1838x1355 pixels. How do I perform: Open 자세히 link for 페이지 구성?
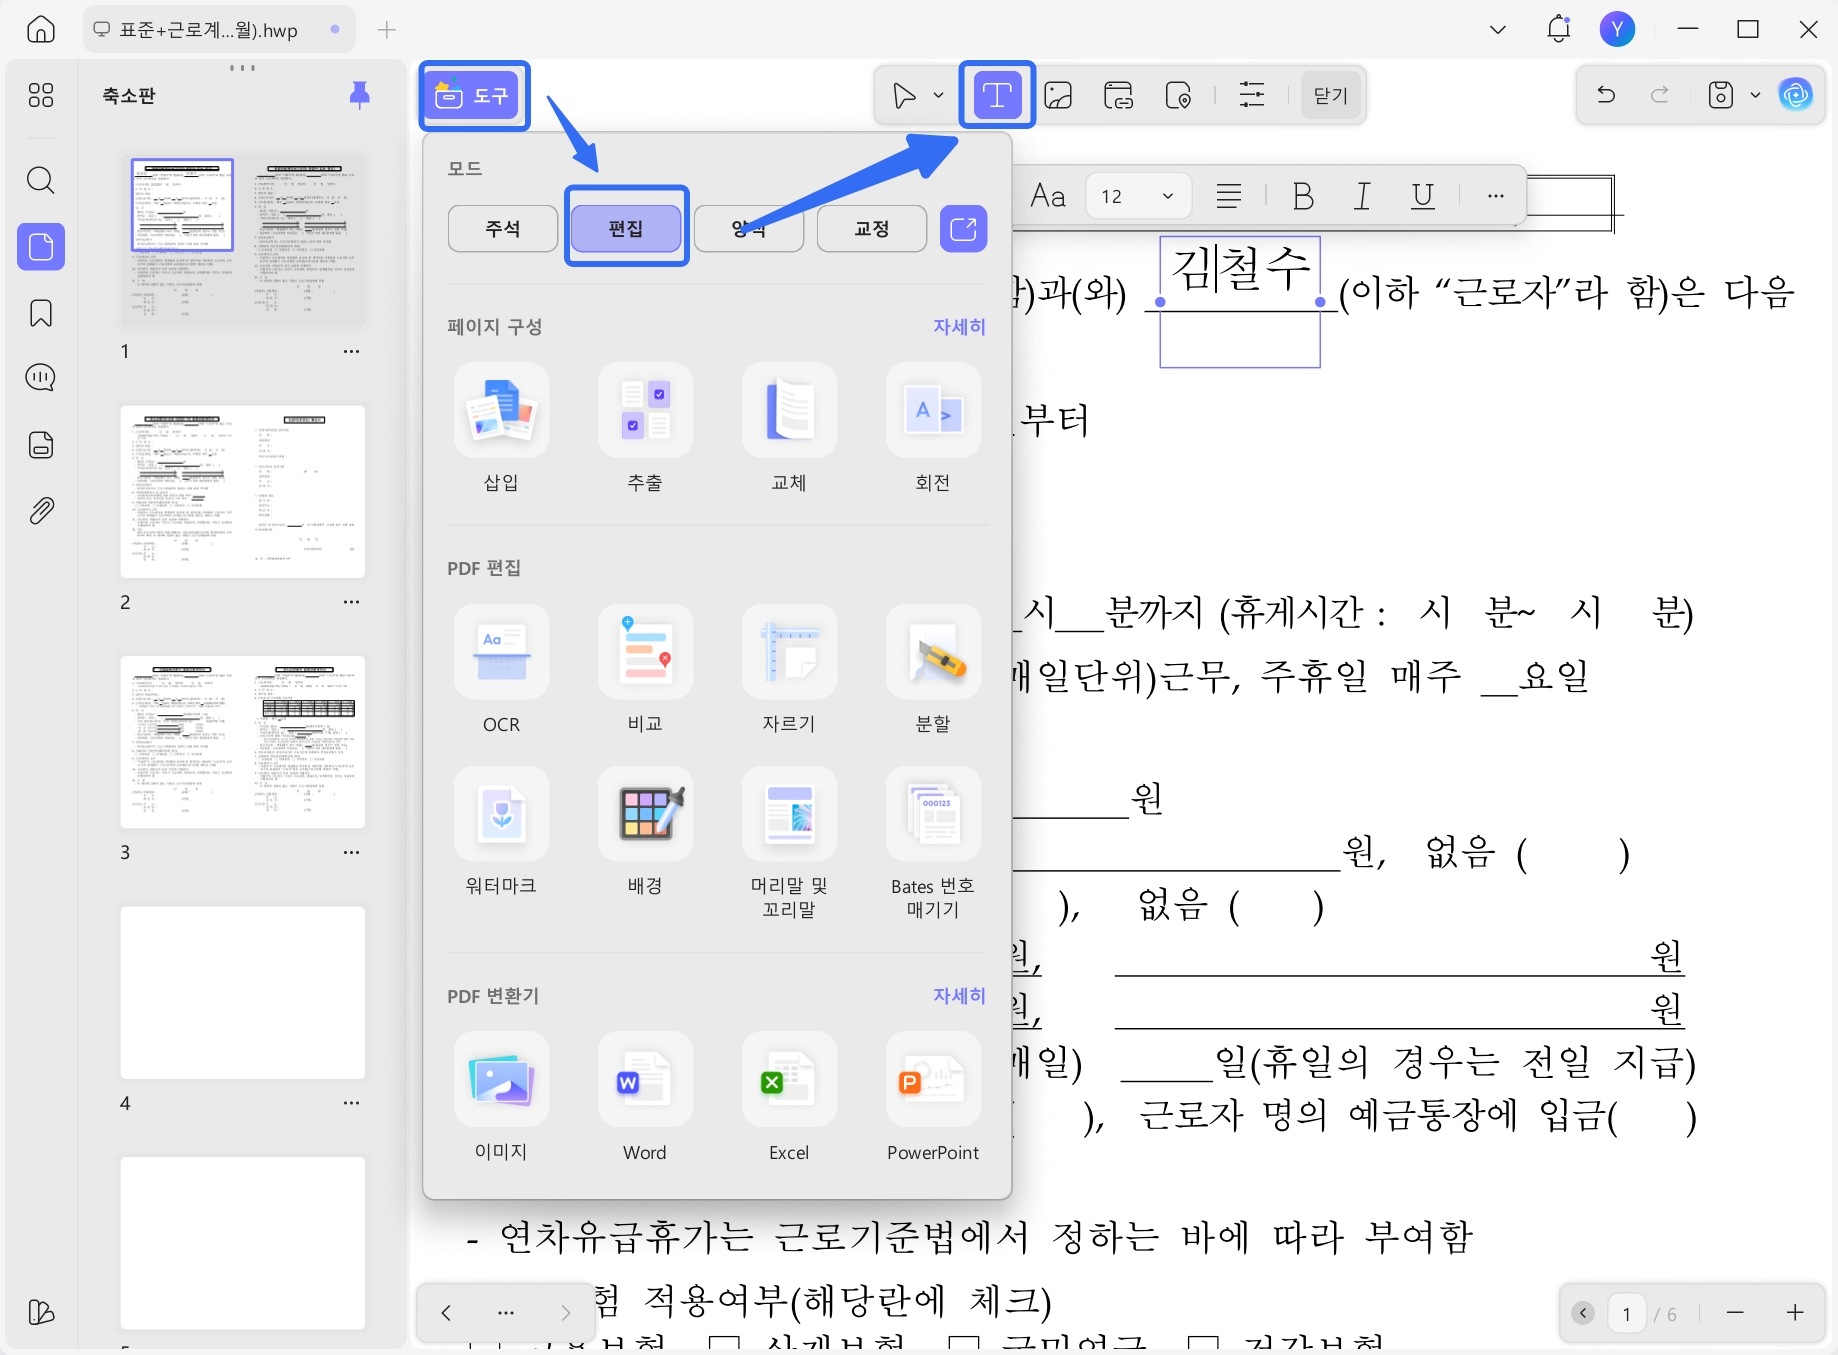[959, 327]
